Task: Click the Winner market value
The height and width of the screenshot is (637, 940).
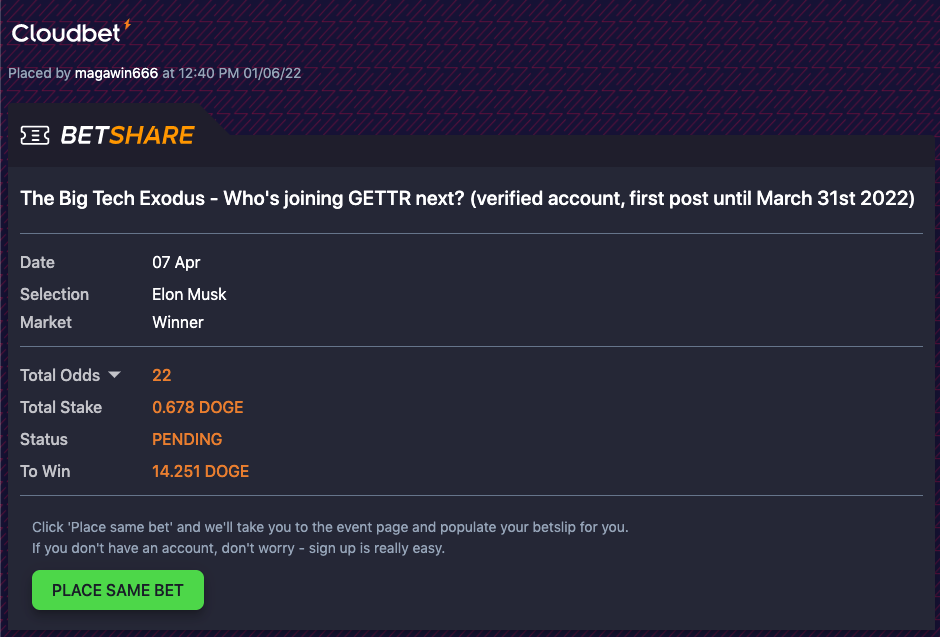Action: [178, 322]
